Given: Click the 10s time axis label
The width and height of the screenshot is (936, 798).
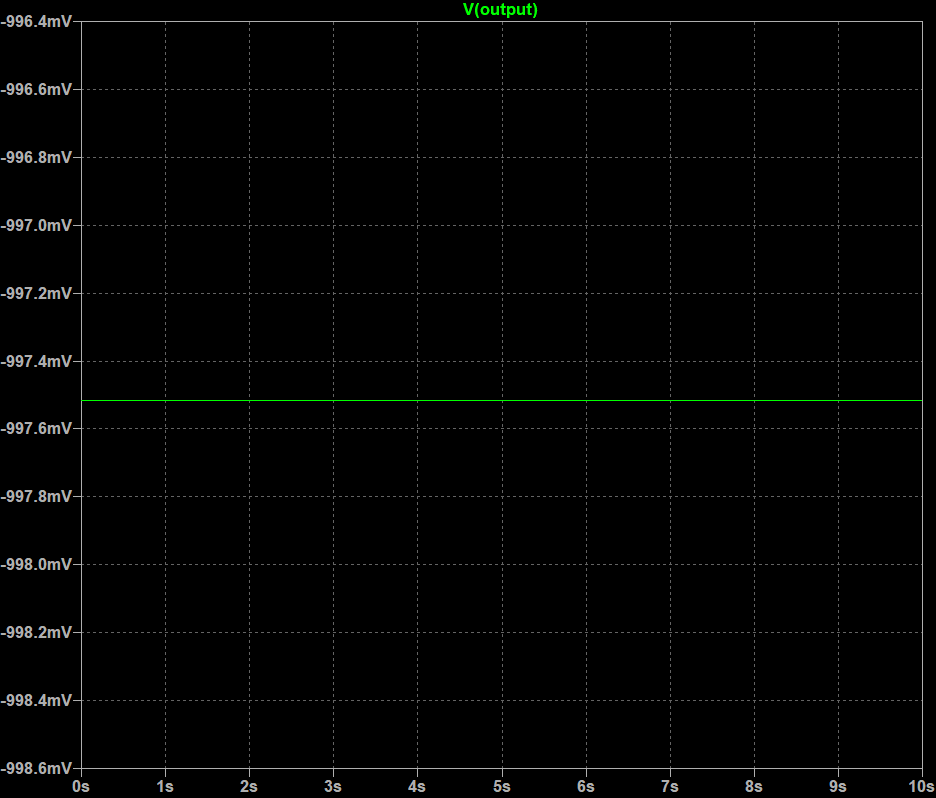Looking at the screenshot, I should [x=919, y=785].
